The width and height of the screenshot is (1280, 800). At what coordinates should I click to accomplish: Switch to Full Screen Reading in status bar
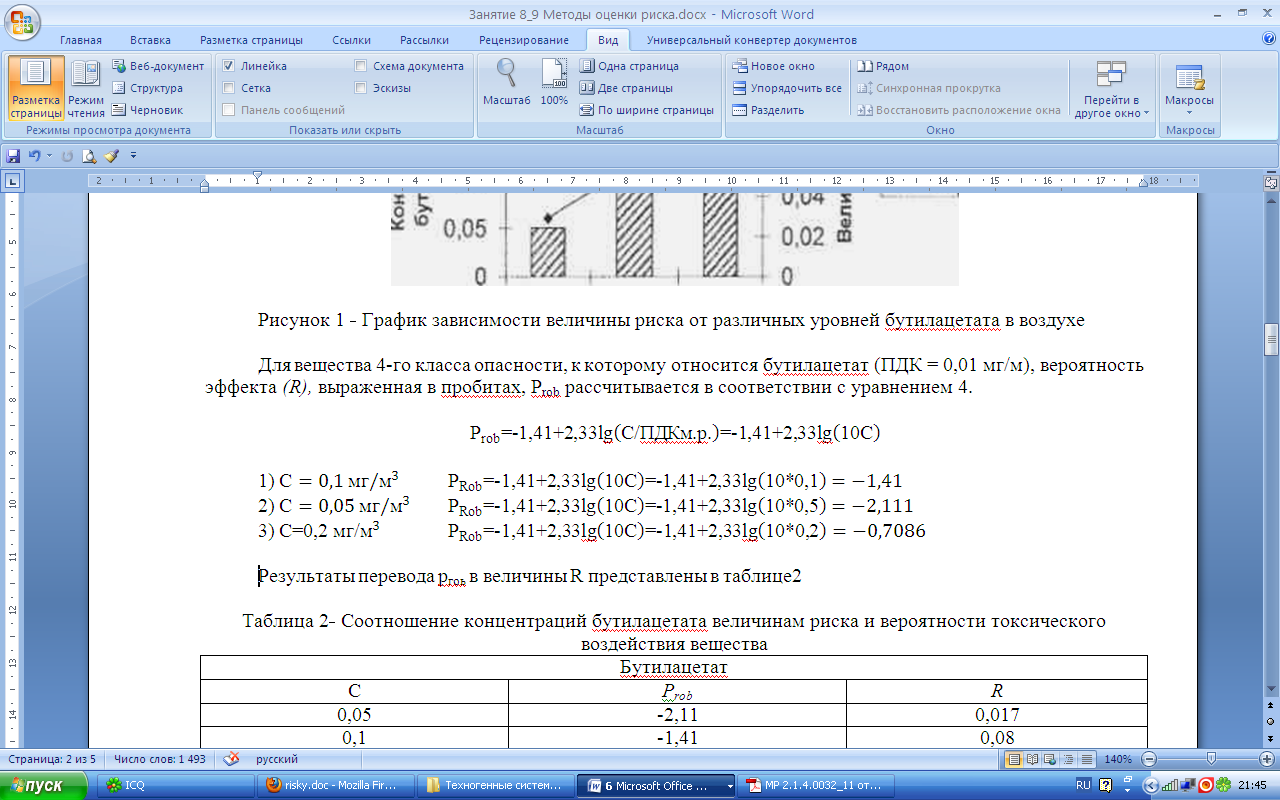tap(1034, 759)
